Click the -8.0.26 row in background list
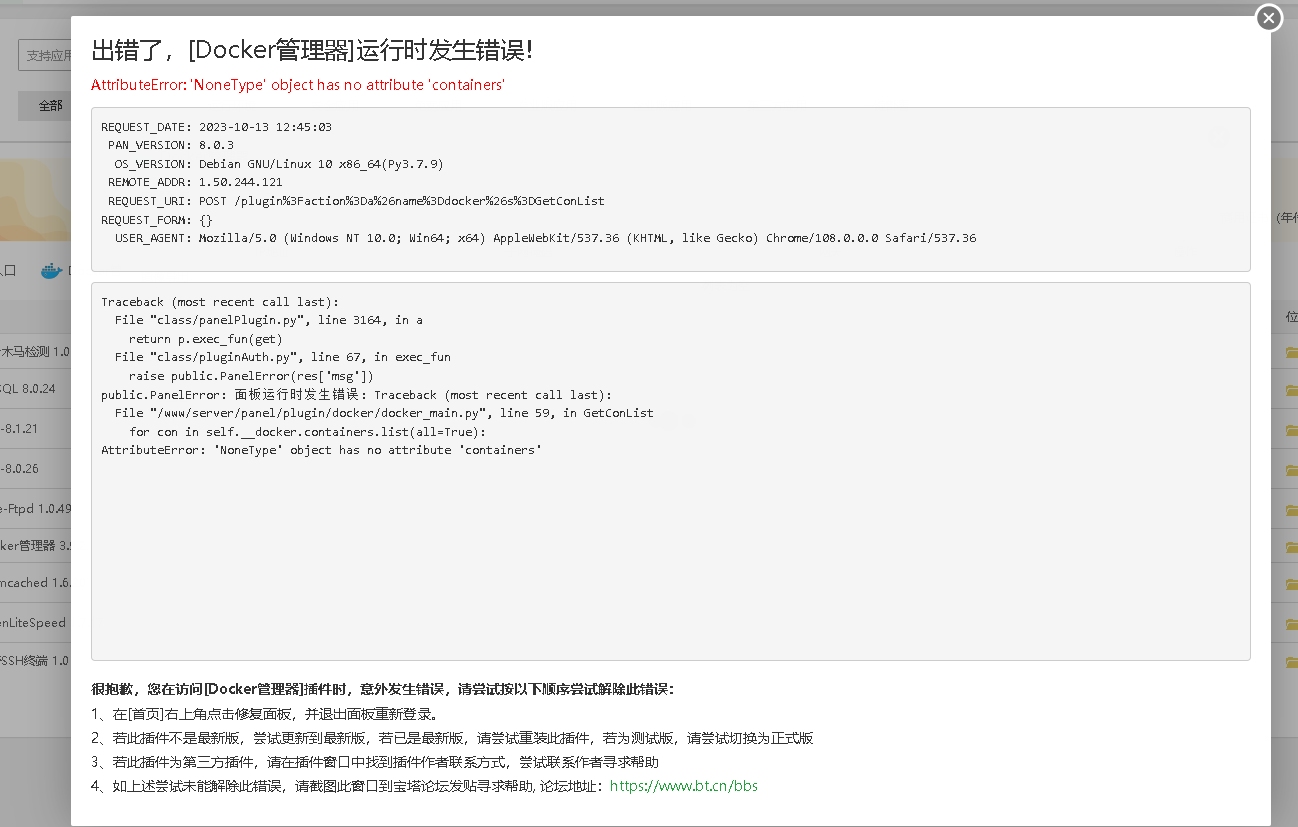1298x827 pixels. [35, 469]
